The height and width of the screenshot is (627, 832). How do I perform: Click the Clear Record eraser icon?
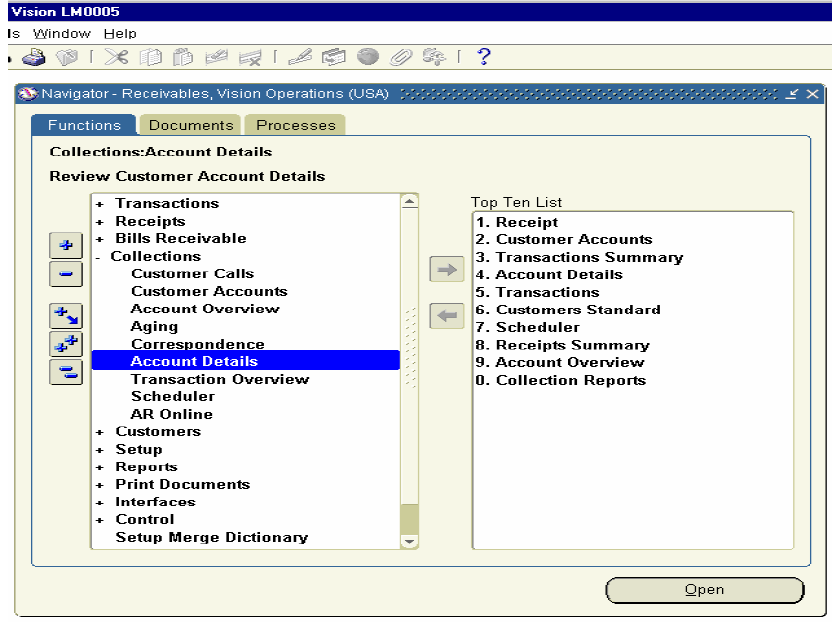click(x=216, y=57)
